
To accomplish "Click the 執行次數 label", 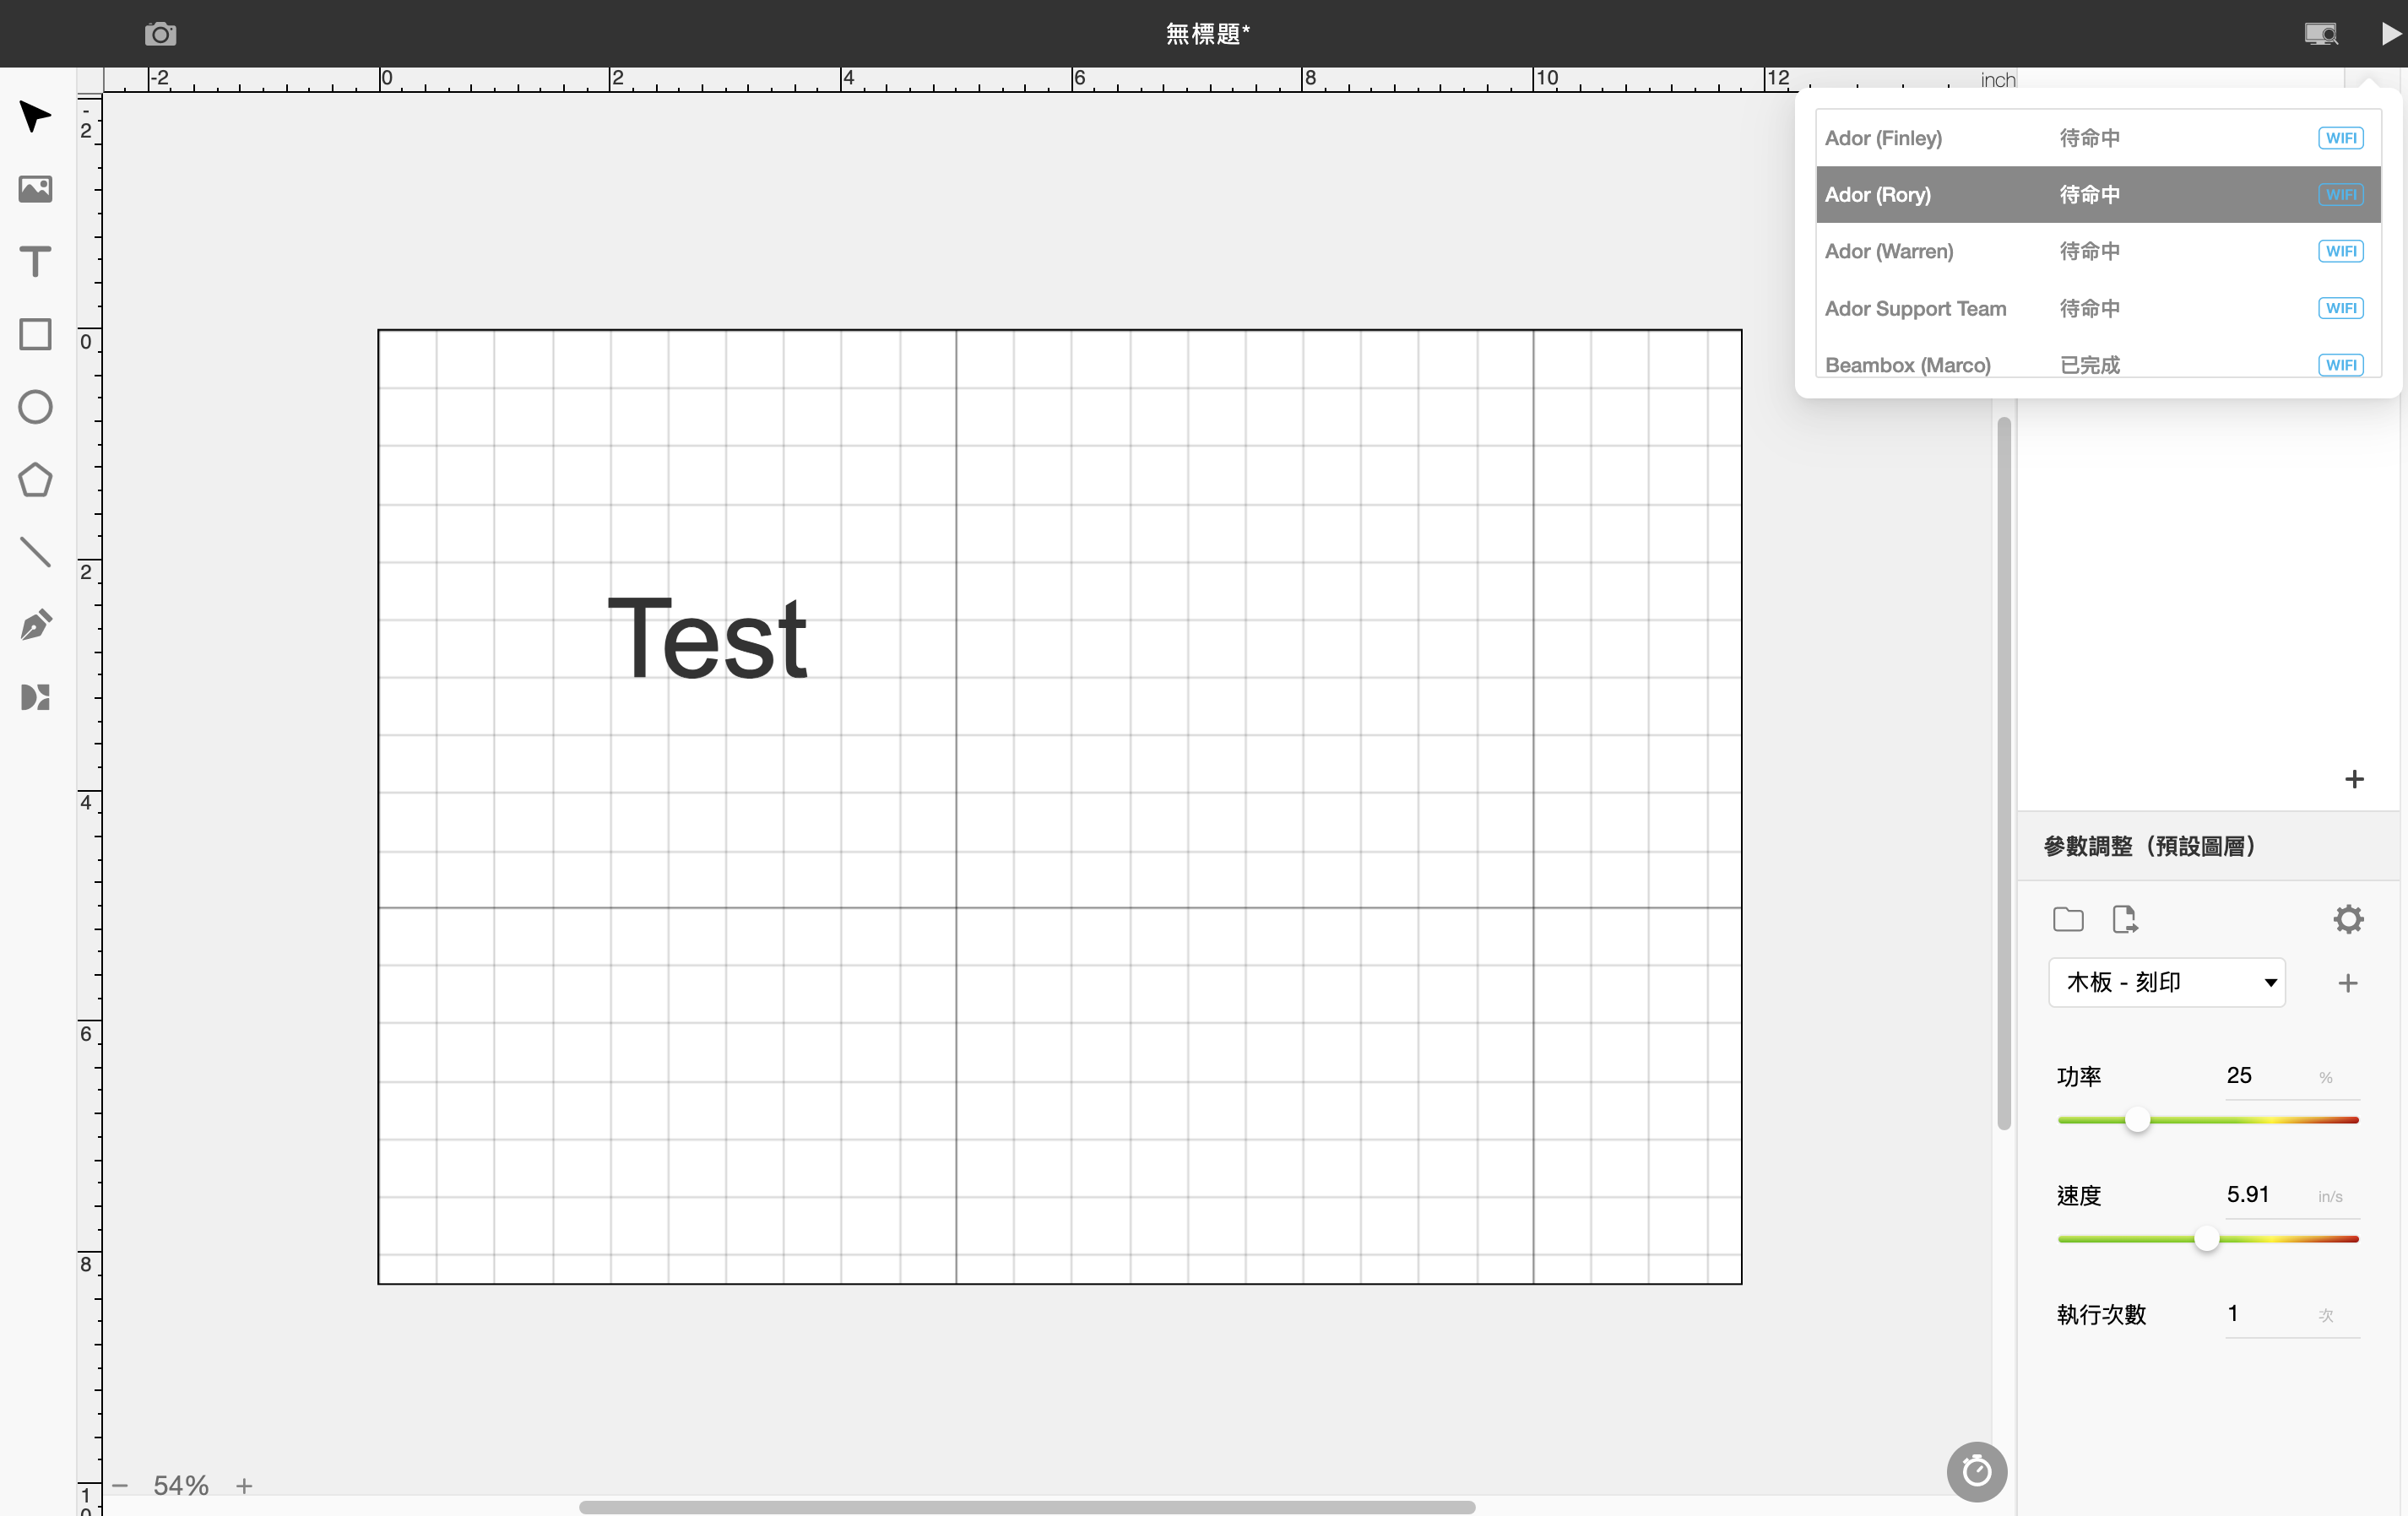I will pos(2101,1315).
